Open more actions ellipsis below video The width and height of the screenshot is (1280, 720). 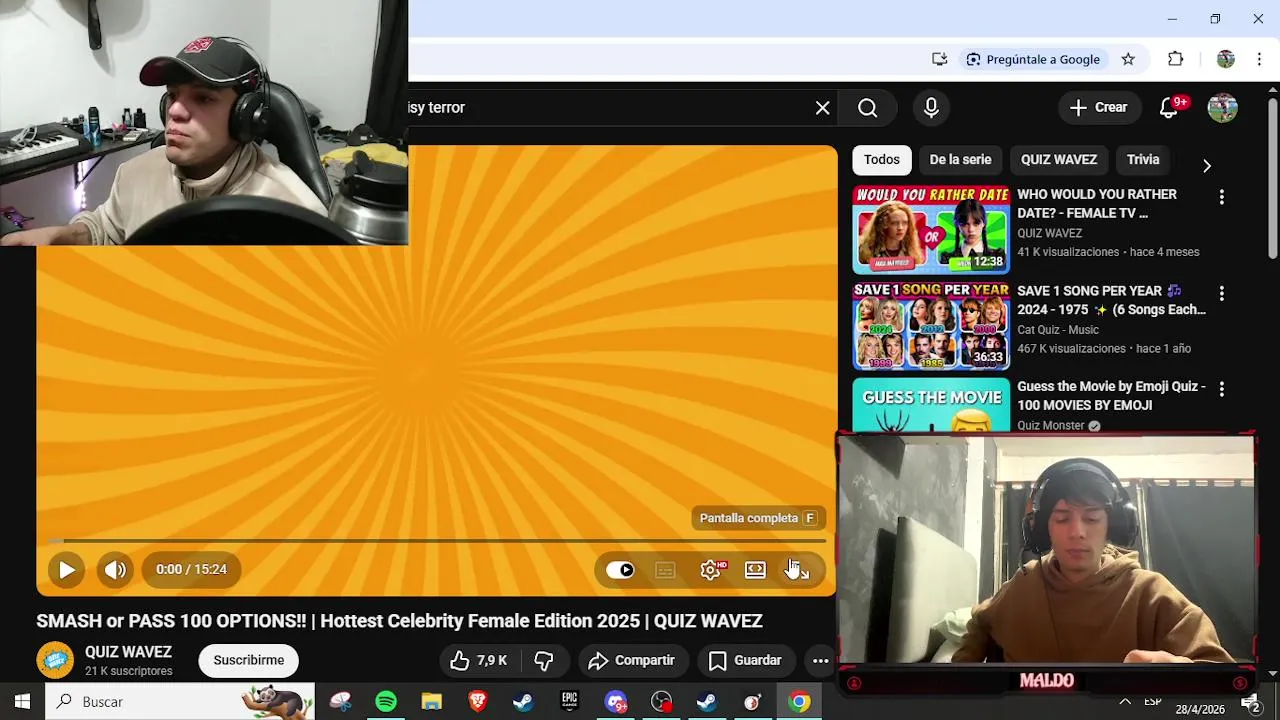[x=820, y=660]
